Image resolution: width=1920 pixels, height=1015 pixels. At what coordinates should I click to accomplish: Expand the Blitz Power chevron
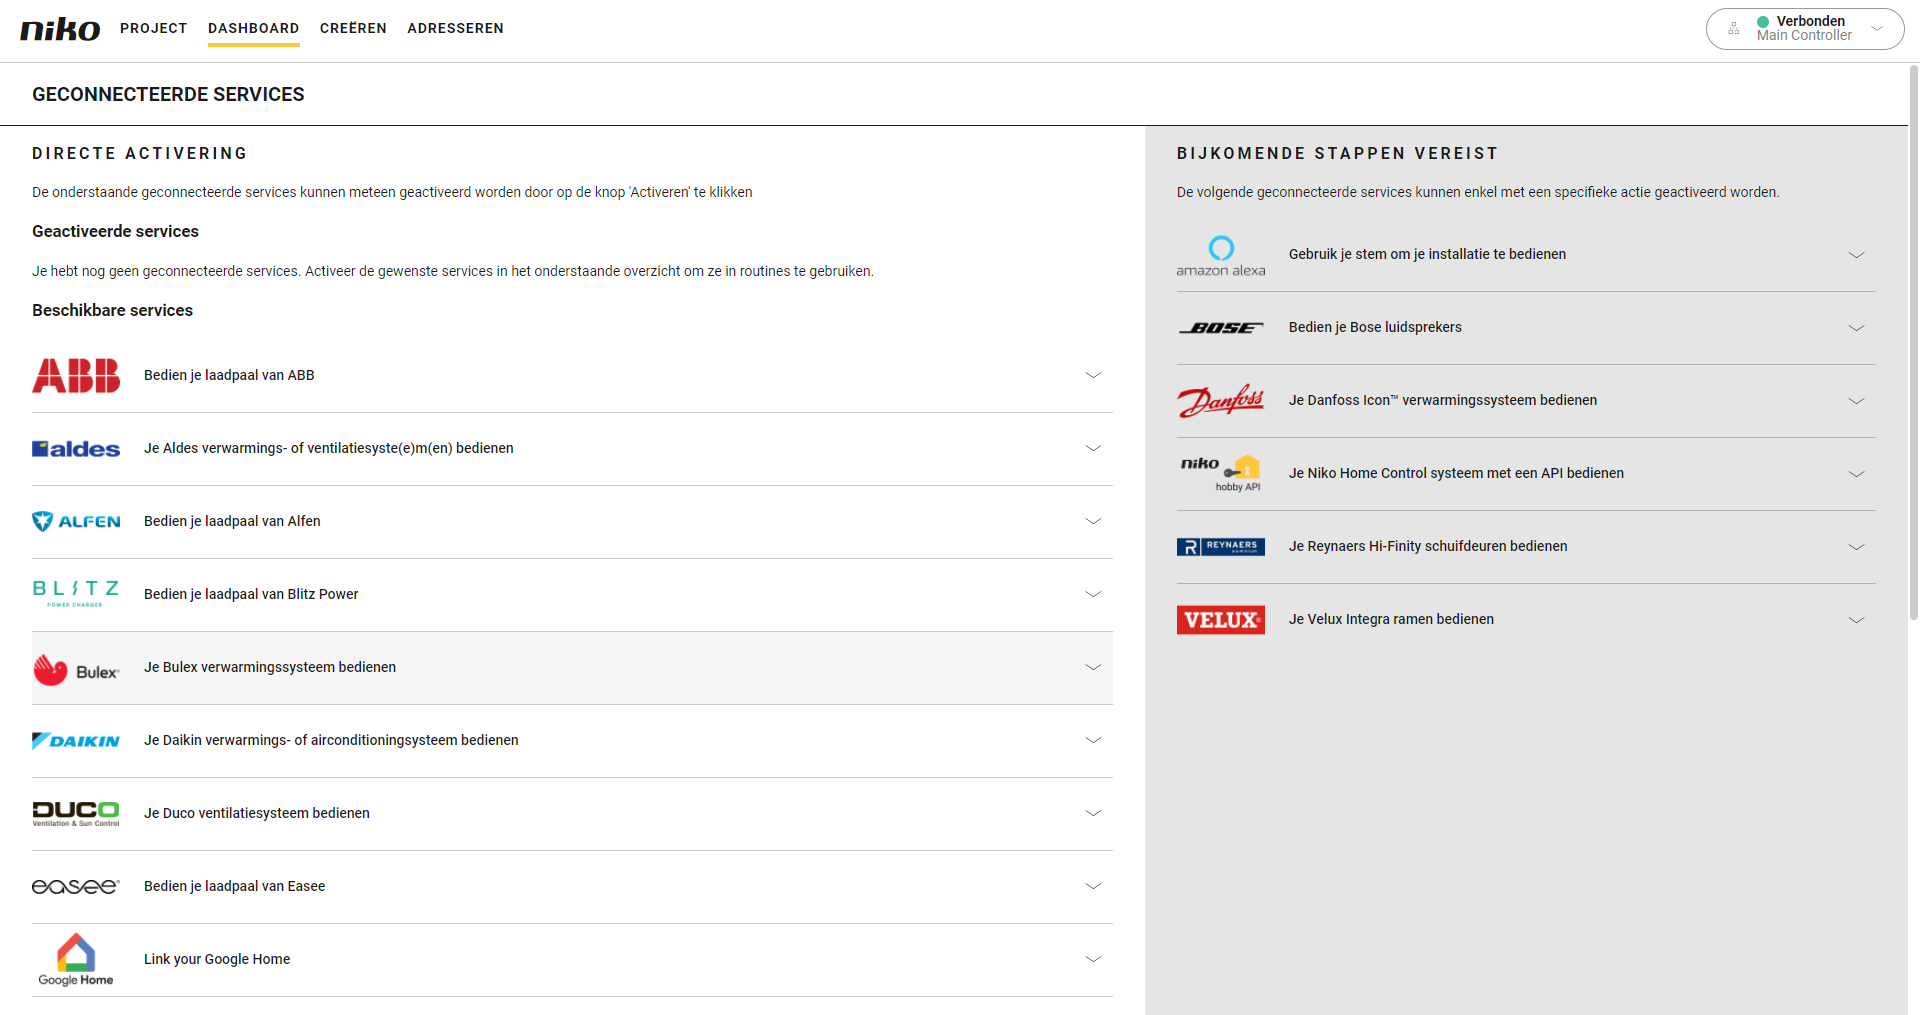point(1093,594)
